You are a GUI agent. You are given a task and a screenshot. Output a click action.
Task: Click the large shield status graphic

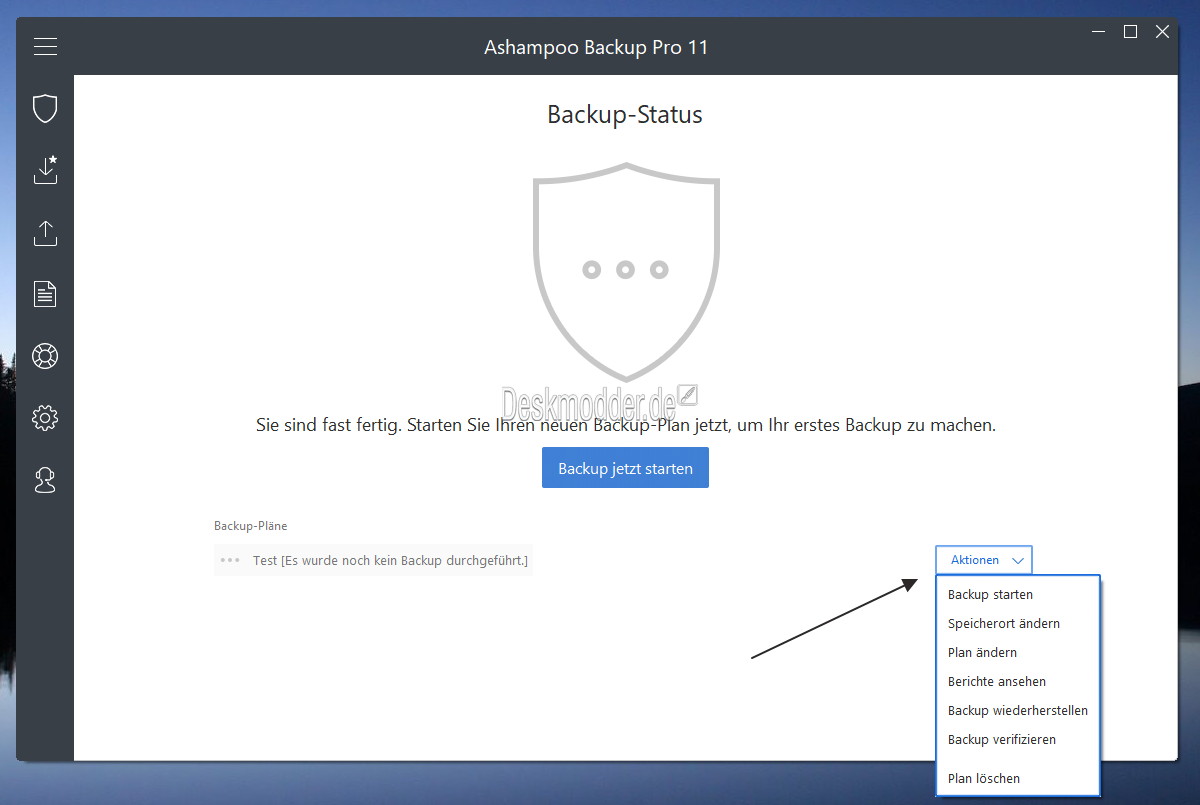(x=626, y=272)
